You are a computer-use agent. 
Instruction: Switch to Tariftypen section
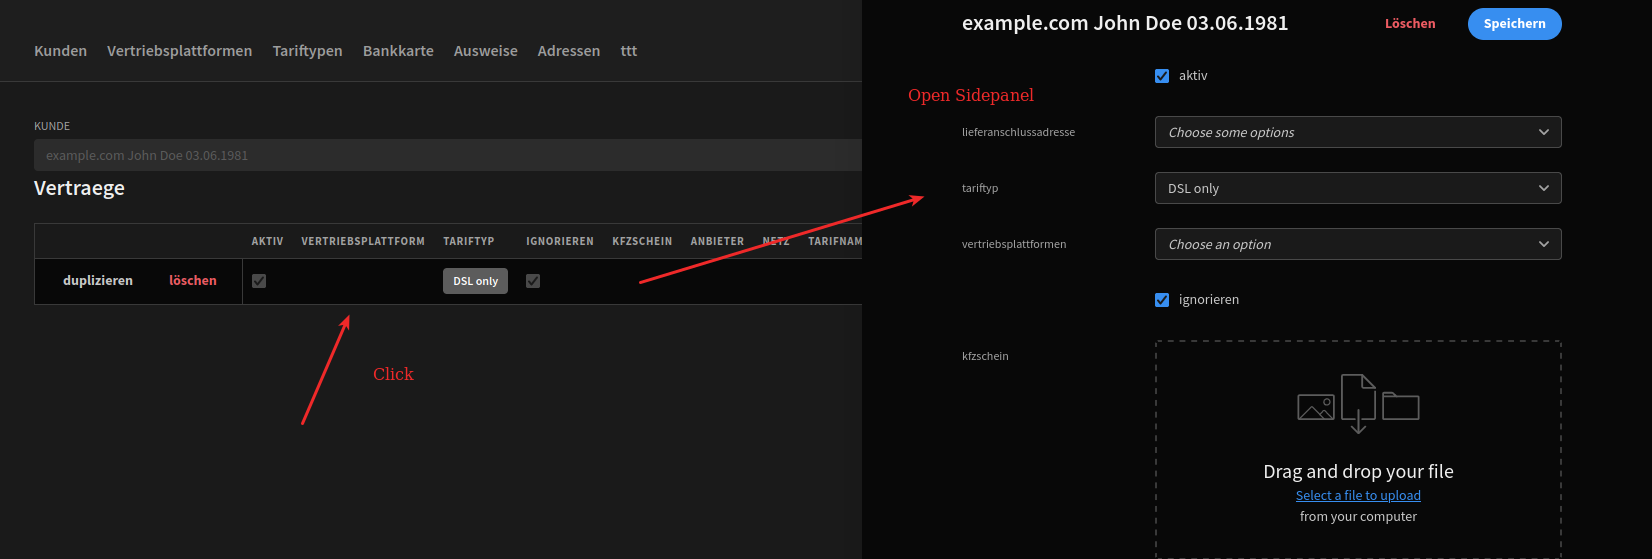point(307,51)
